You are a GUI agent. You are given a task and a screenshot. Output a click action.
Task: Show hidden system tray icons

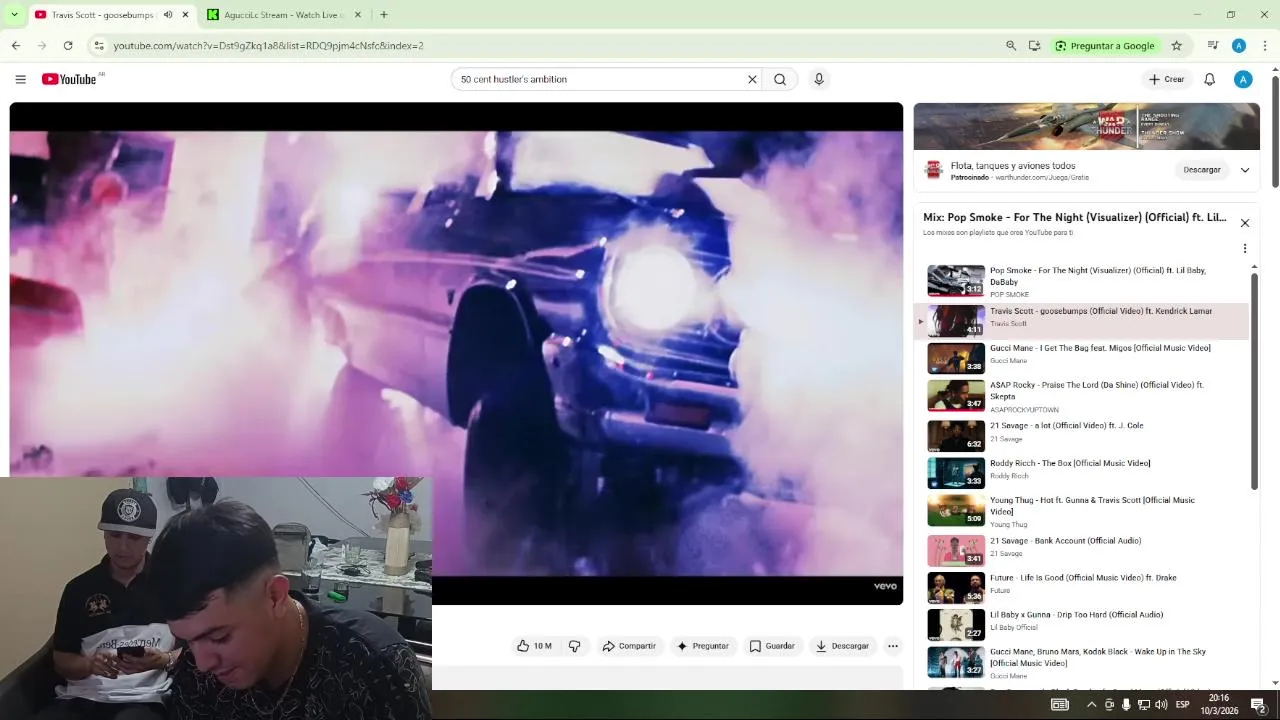pos(1091,705)
